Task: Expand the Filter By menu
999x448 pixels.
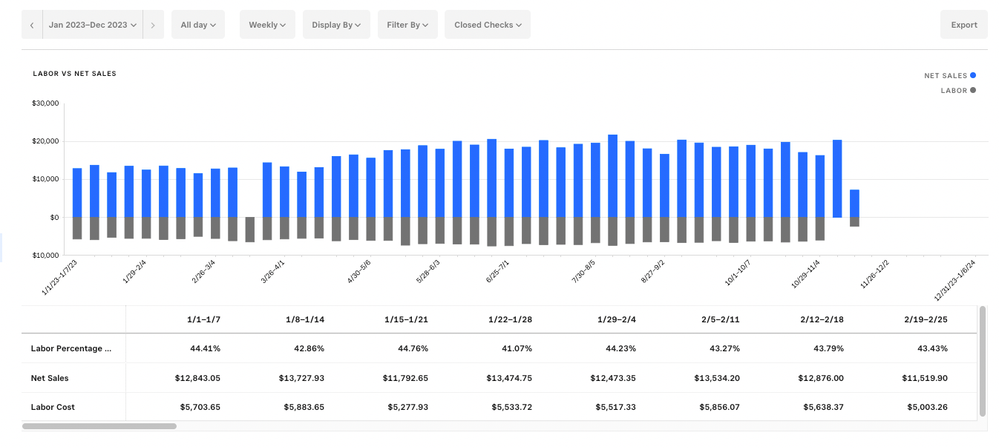Action: coord(407,25)
